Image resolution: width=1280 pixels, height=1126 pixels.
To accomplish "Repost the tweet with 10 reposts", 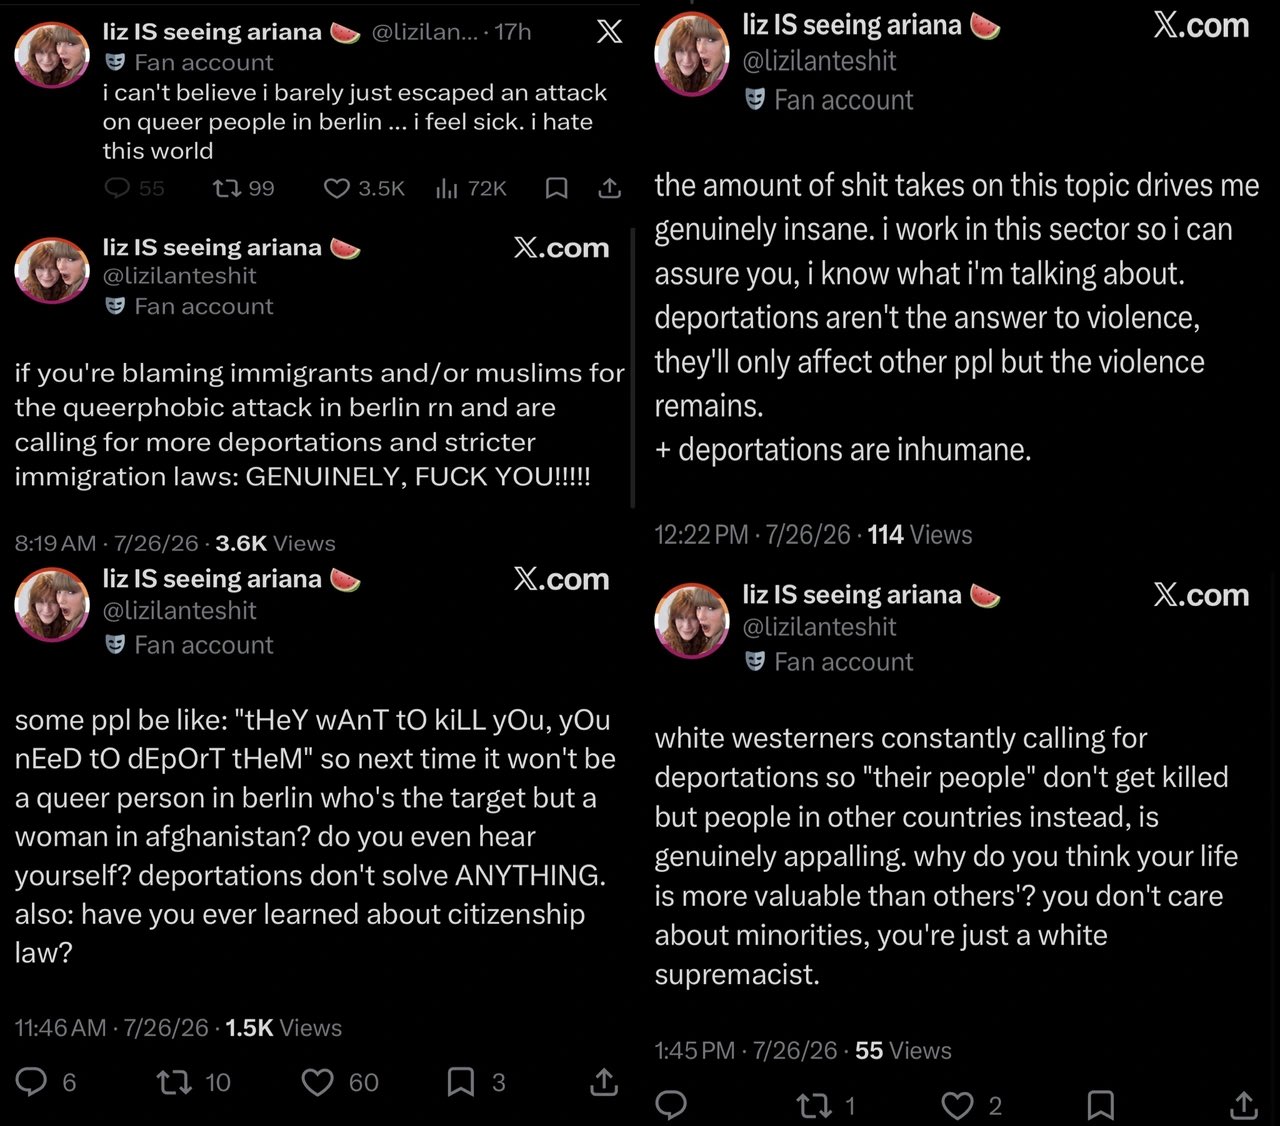I will 175,1081.
